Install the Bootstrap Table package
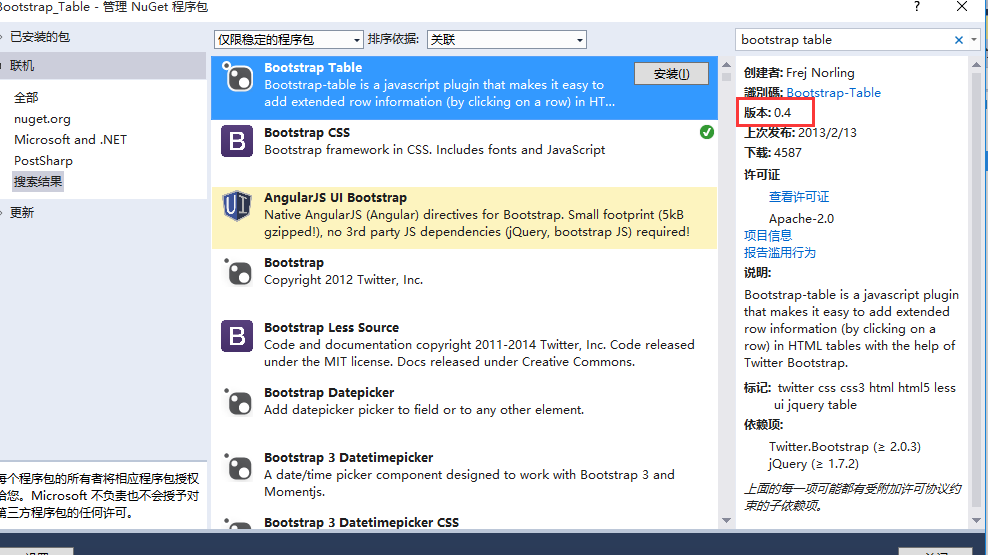This screenshot has width=988, height=555. (x=671, y=74)
